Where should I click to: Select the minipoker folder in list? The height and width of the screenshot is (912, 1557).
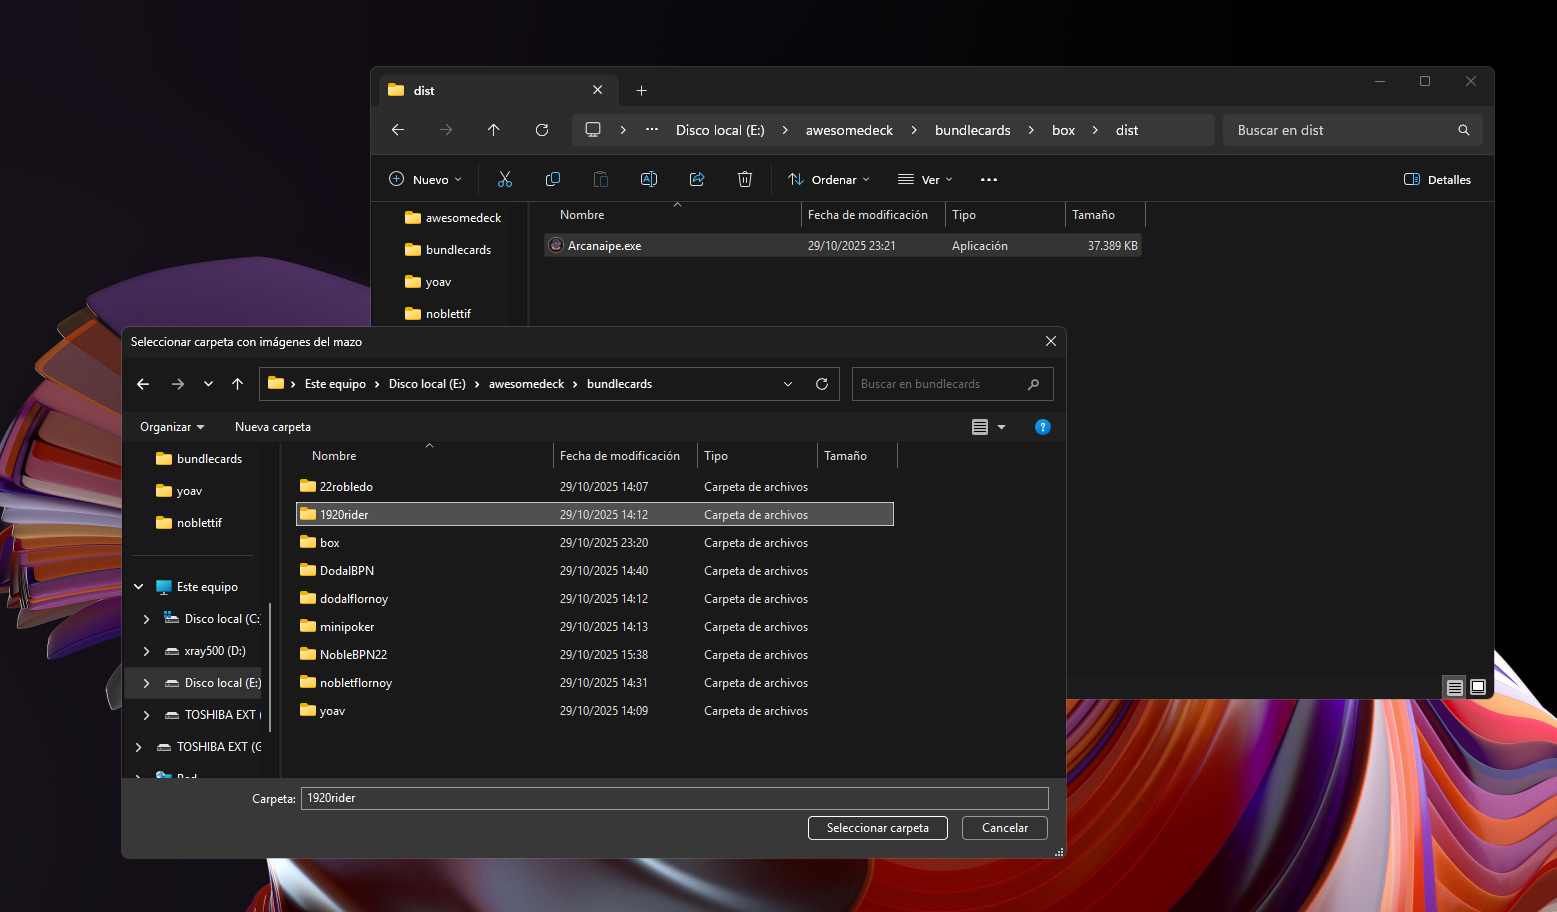click(x=347, y=627)
